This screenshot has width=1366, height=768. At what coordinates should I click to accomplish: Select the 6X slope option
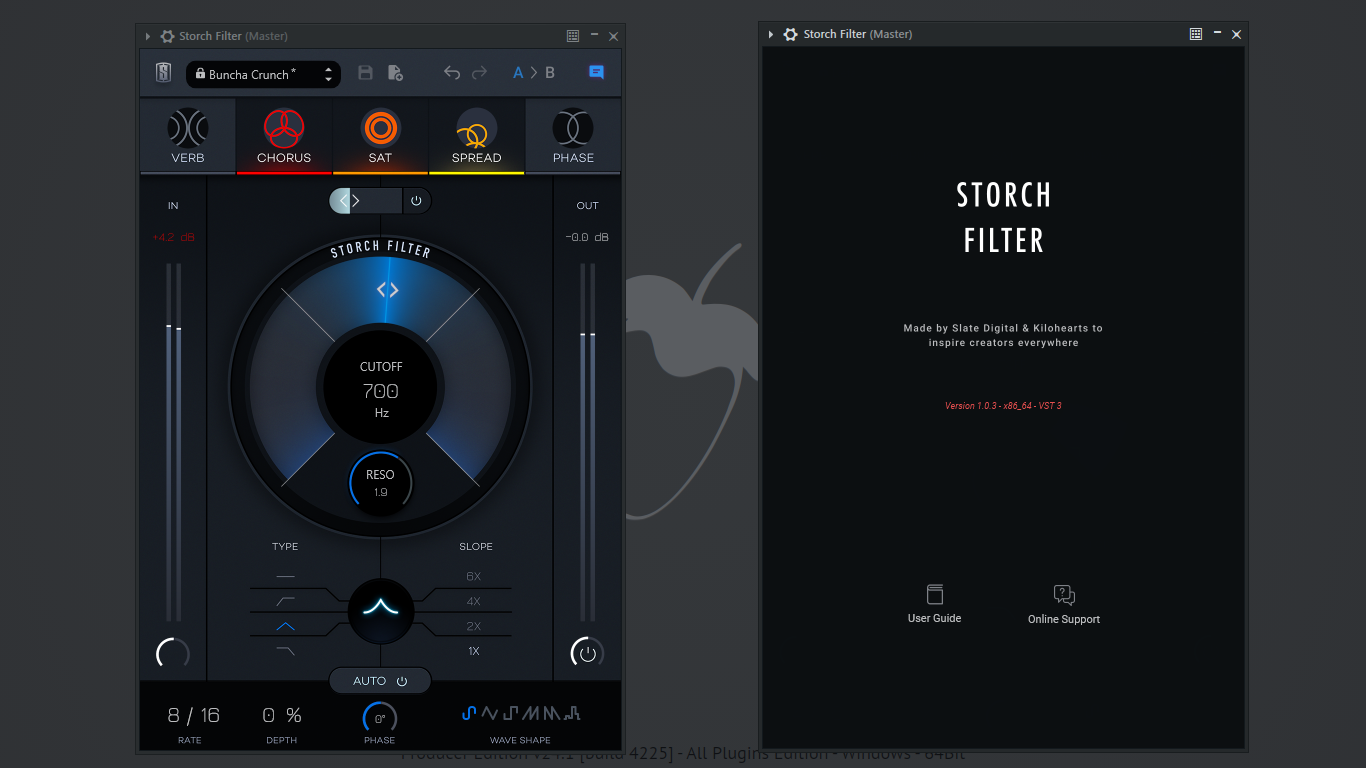point(474,577)
